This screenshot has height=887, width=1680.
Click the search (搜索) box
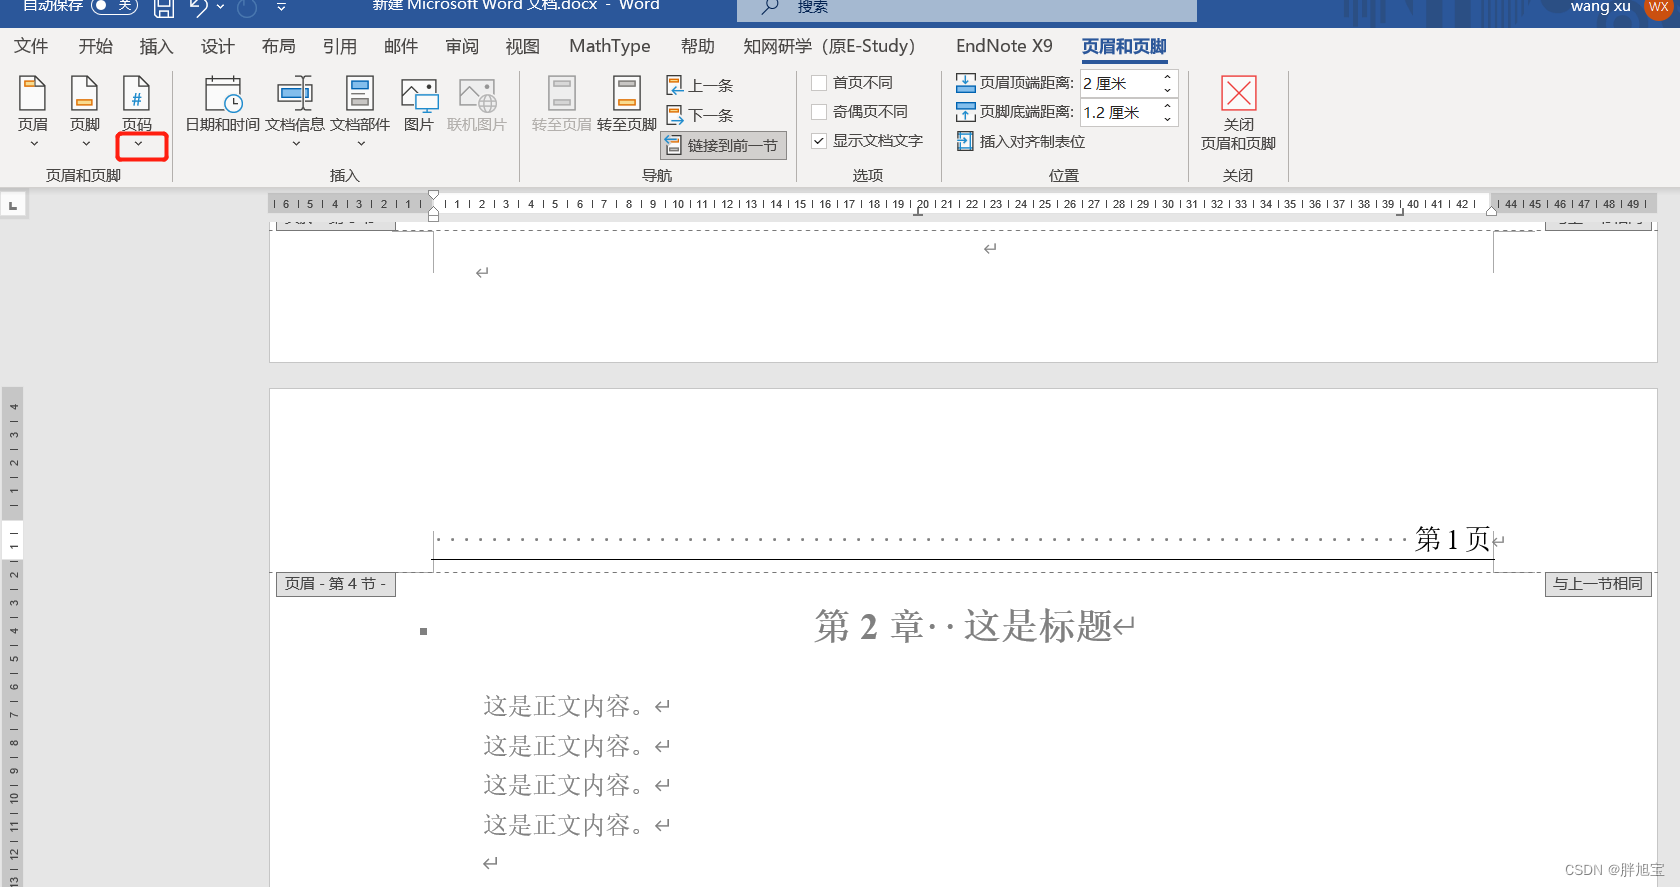[x=967, y=8]
